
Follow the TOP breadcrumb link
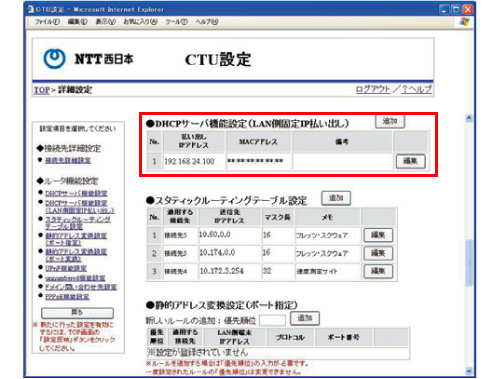pos(42,90)
